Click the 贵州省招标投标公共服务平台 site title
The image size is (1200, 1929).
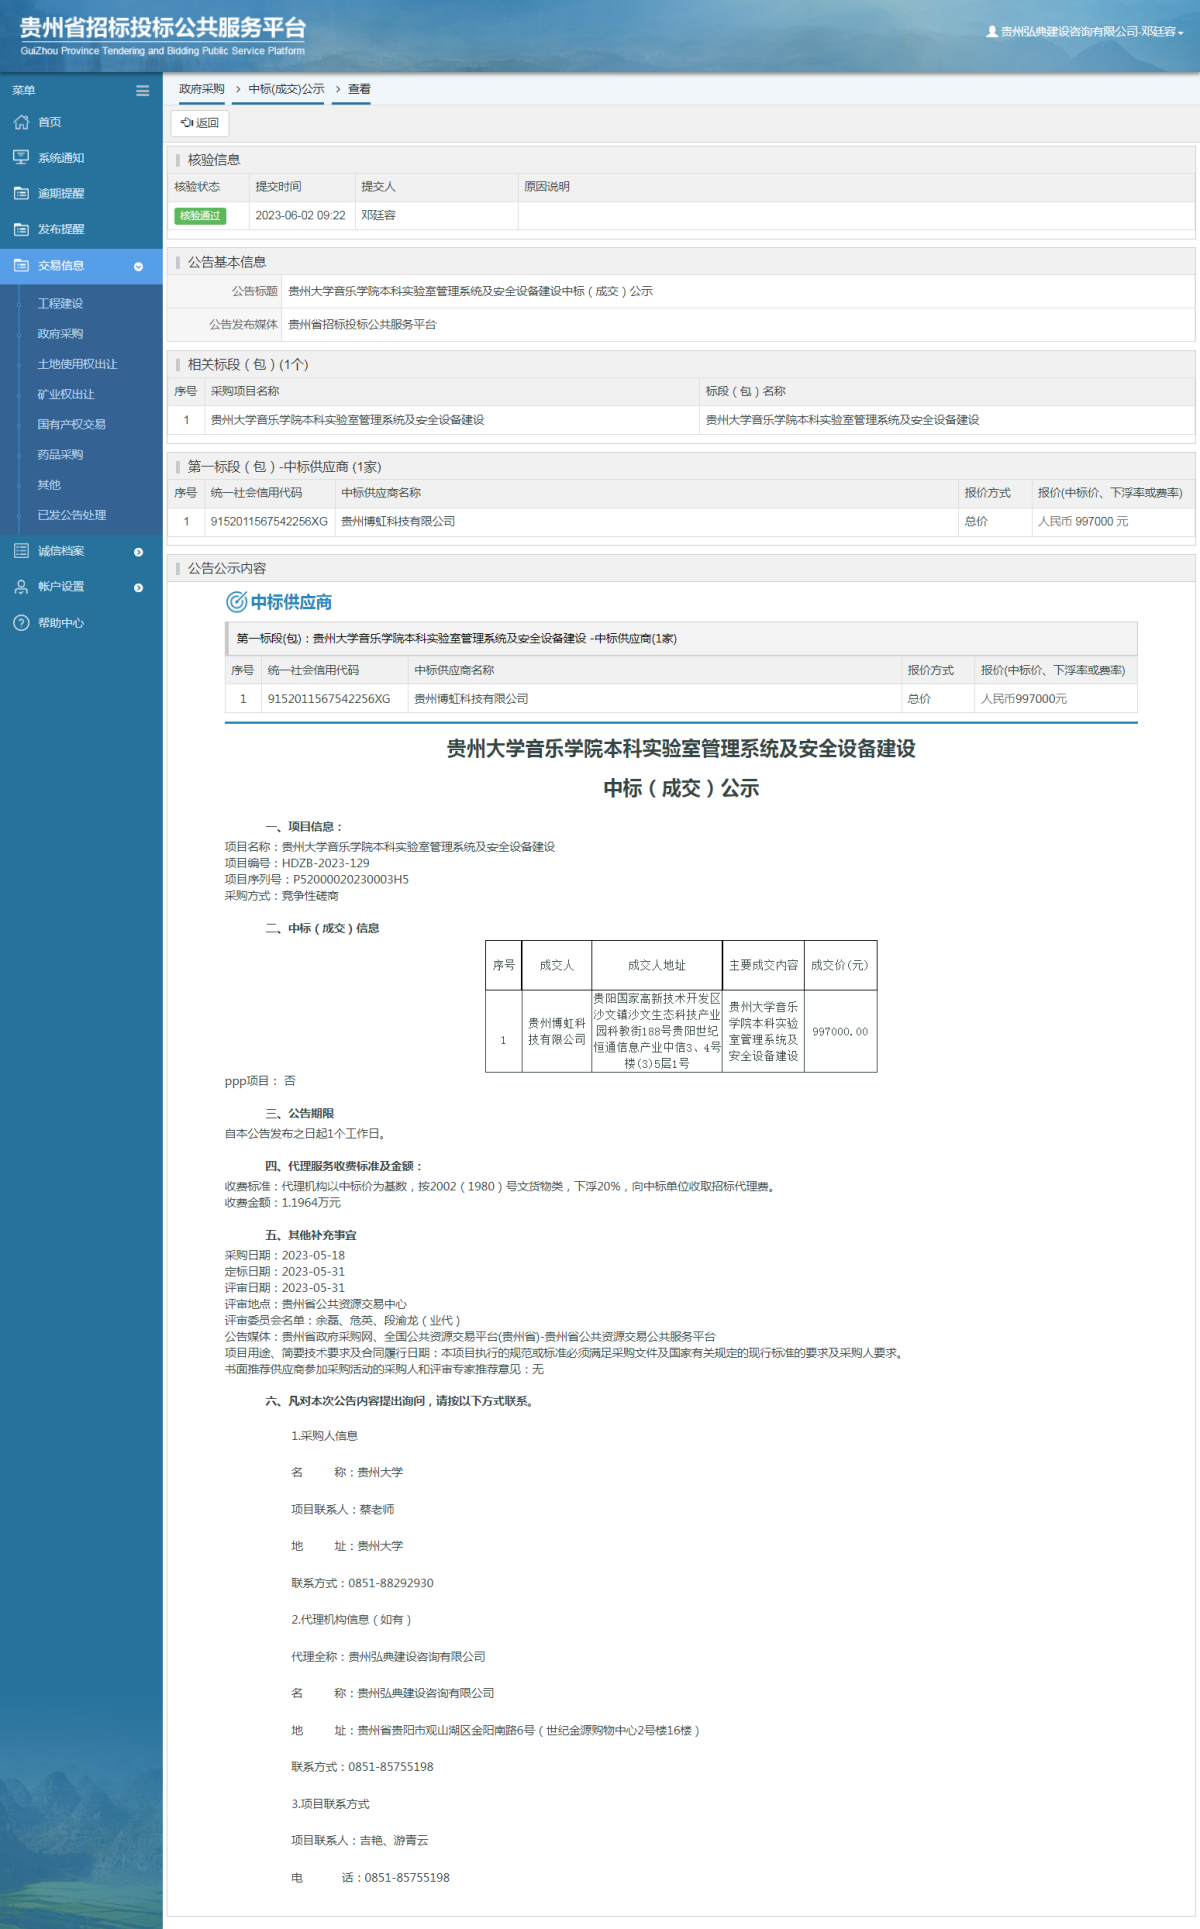click(163, 28)
